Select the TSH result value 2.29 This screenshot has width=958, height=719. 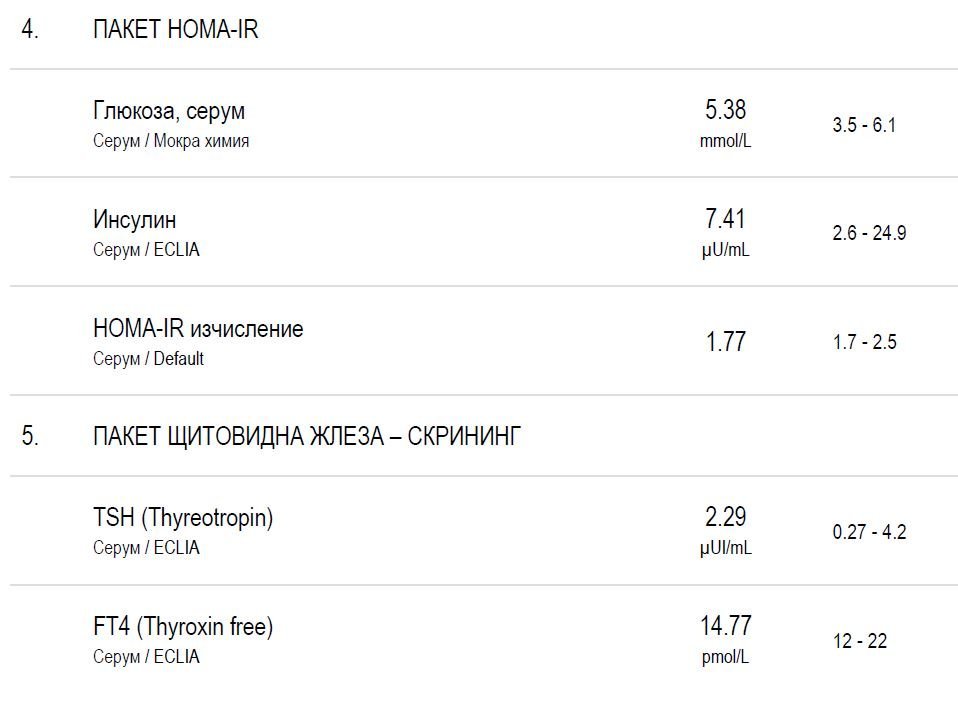(725, 517)
